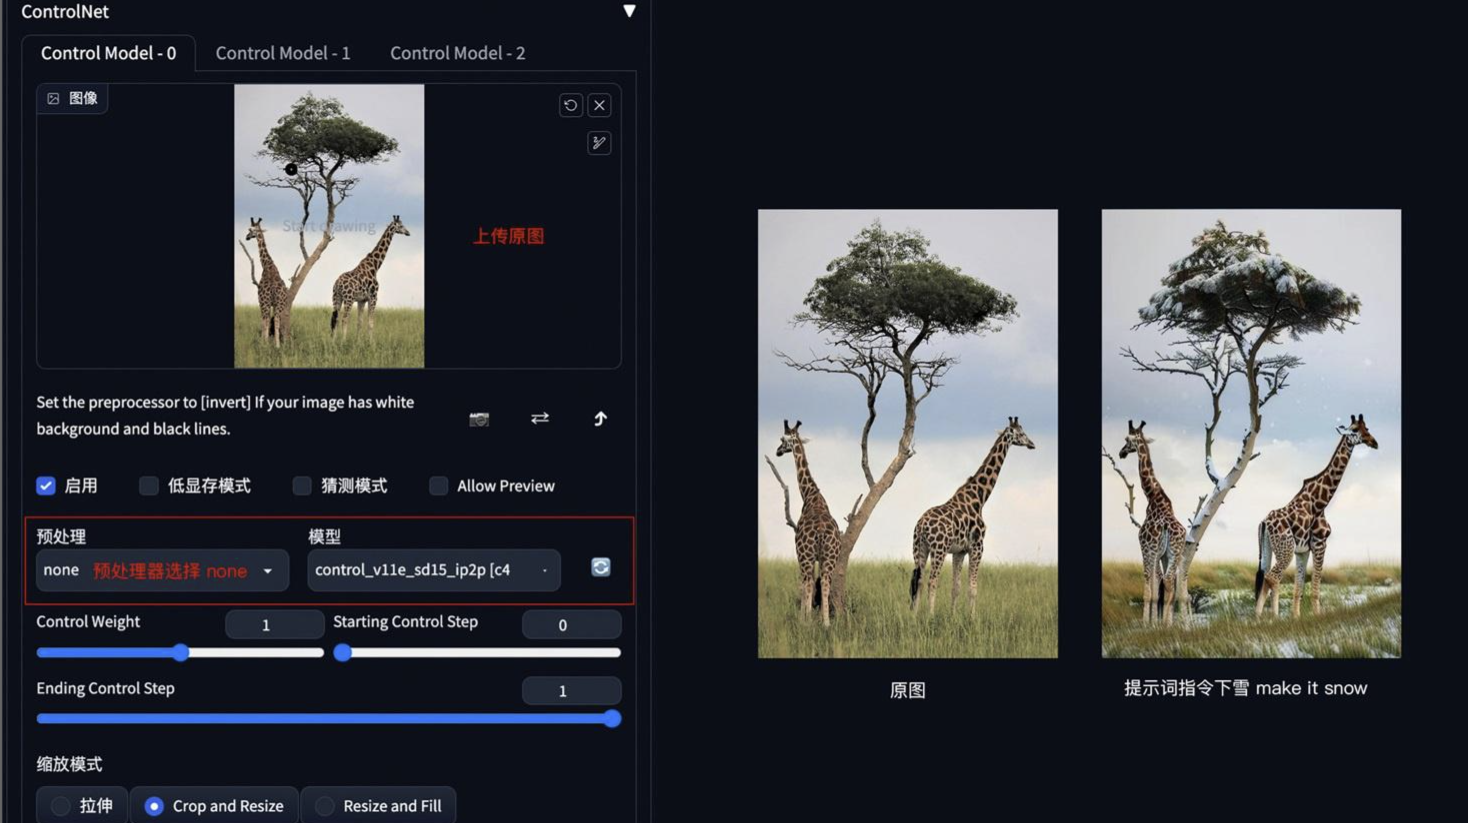The height and width of the screenshot is (823, 1468).
Task: Click the mirror swap arrows icon
Action: point(540,418)
